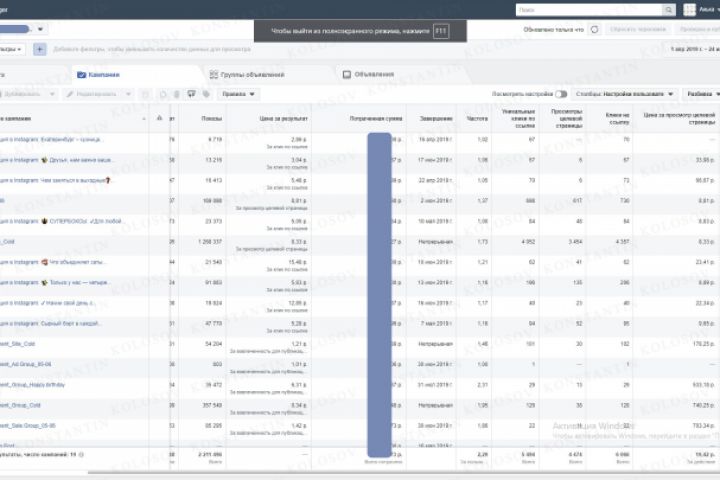The width and height of the screenshot is (720, 480).
Task: Click the trash delete icon in toolbar
Action: coord(176,94)
